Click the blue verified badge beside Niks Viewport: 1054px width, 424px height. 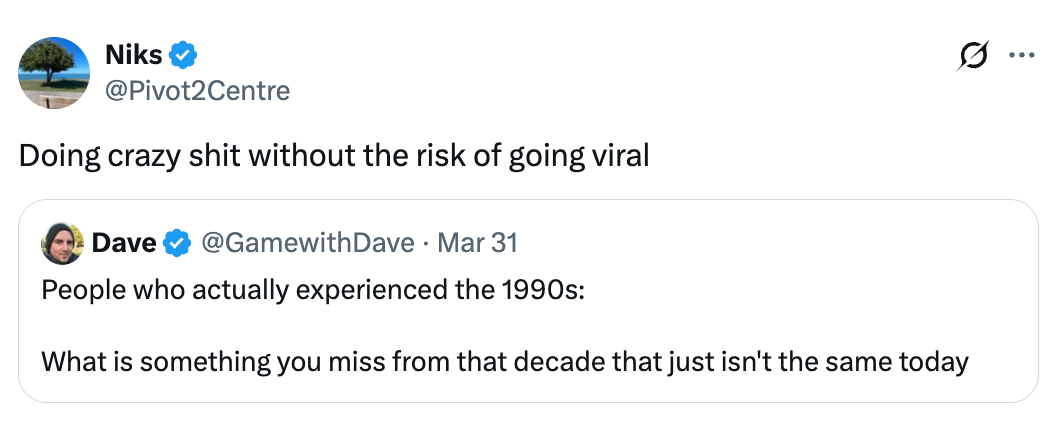pyautogui.click(x=183, y=56)
